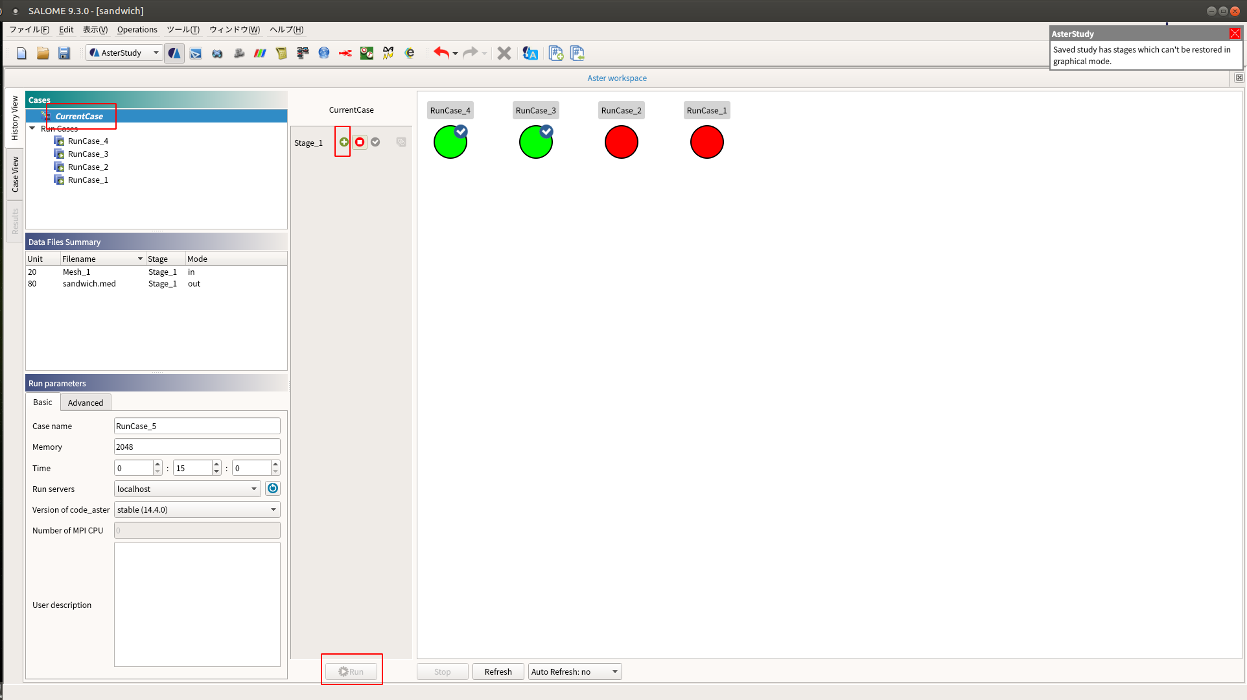Viewport: 1247px width, 700px height.
Task: Open the Operations menu
Action: [x=137, y=30]
